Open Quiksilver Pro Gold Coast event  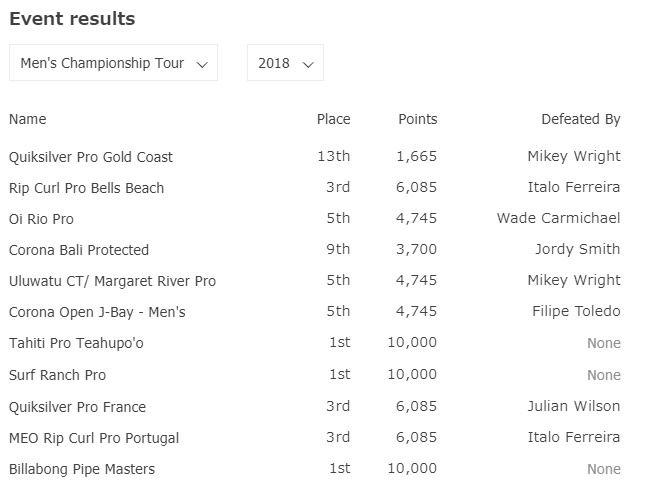coord(91,157)
